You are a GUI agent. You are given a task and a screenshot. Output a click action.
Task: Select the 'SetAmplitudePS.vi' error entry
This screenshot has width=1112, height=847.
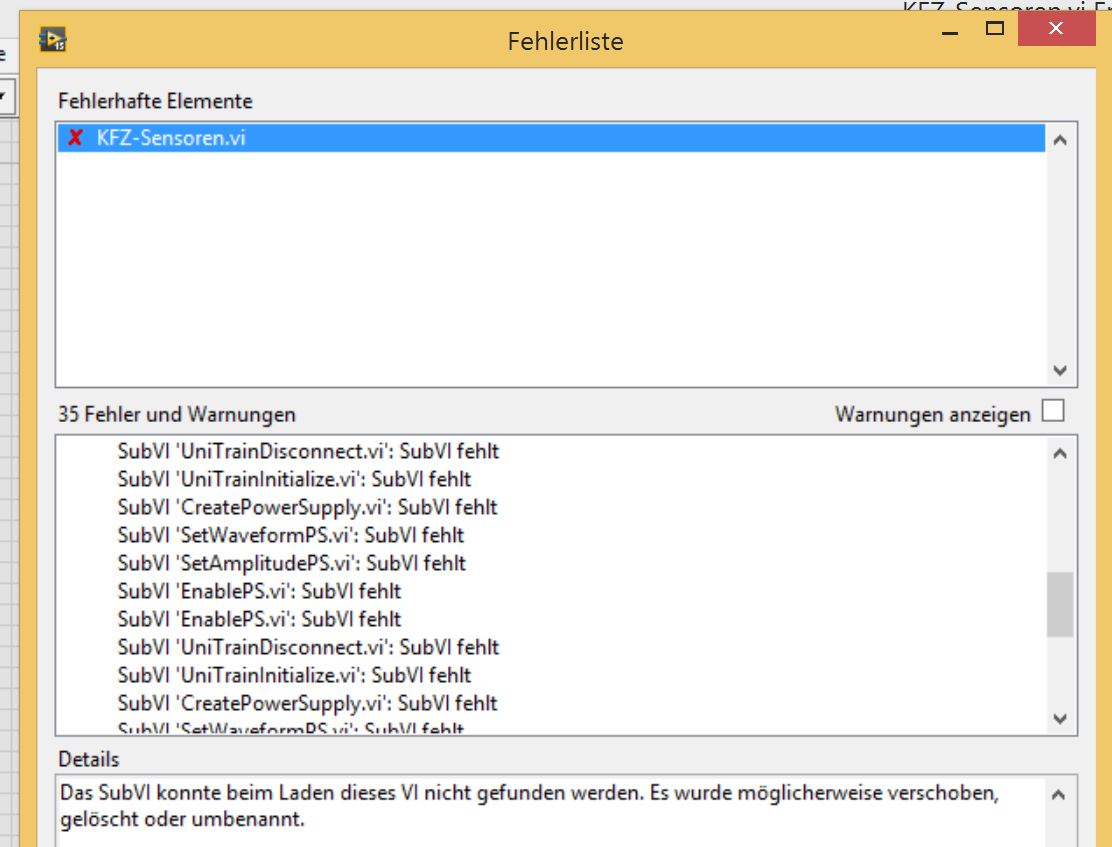(x=291, y=563)
